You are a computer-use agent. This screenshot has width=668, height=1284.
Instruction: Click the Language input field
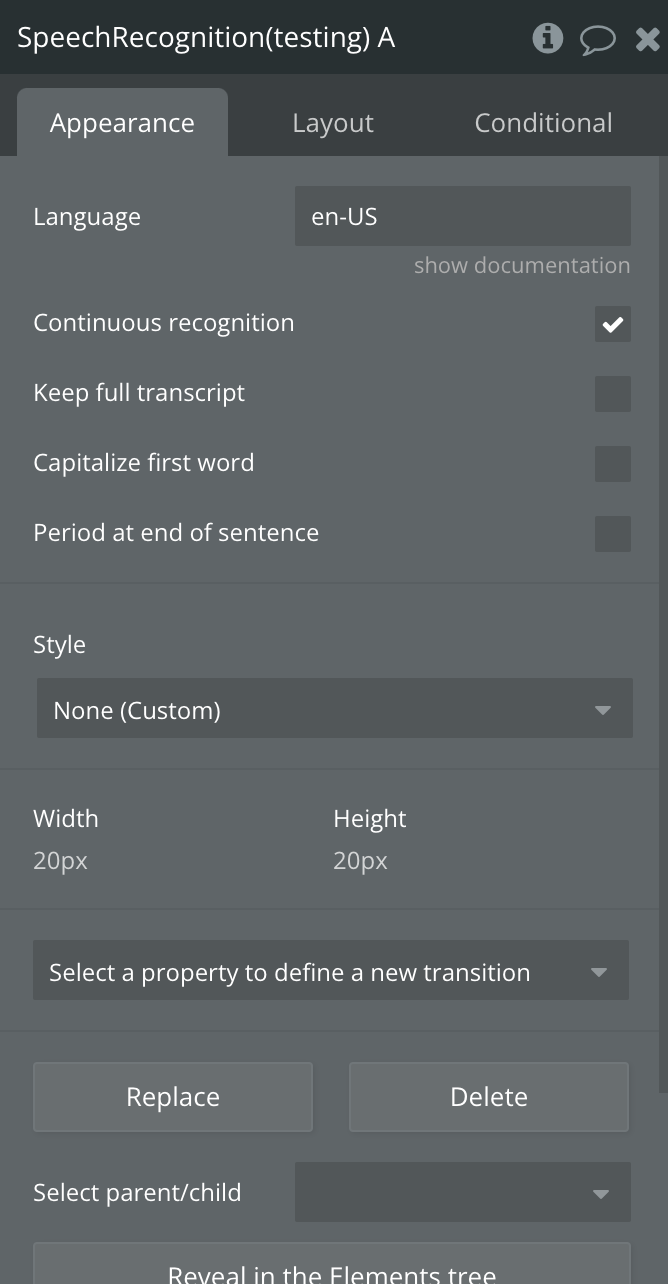[x=462, y=216]
